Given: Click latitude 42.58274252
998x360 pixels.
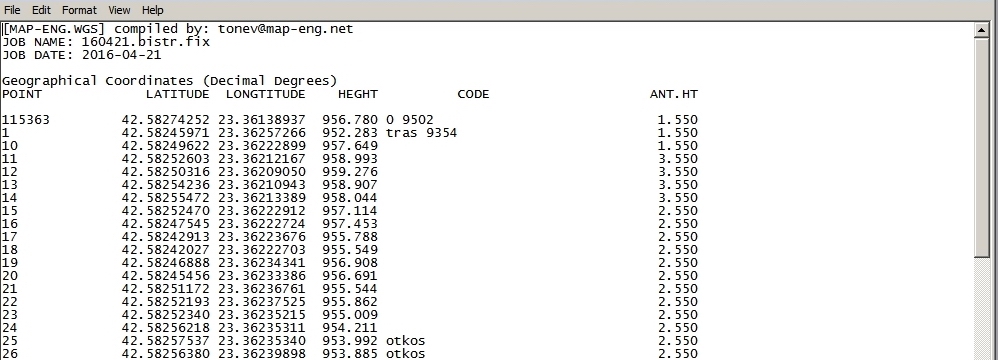Looking at the screenshot, I should [x=165, y=120].
